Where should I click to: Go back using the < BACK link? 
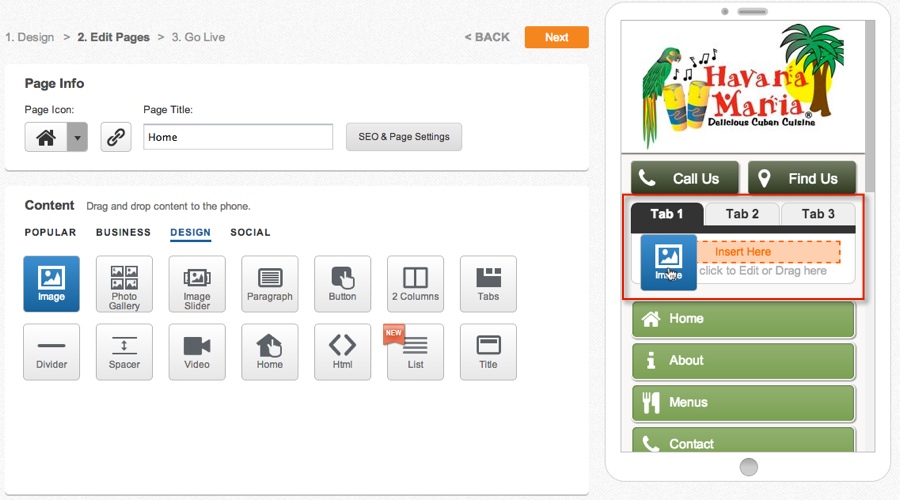[x=487, y=37]
